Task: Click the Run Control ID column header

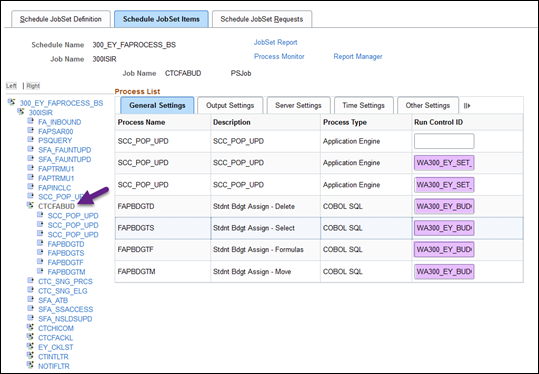Action: (x=438, y=122)
